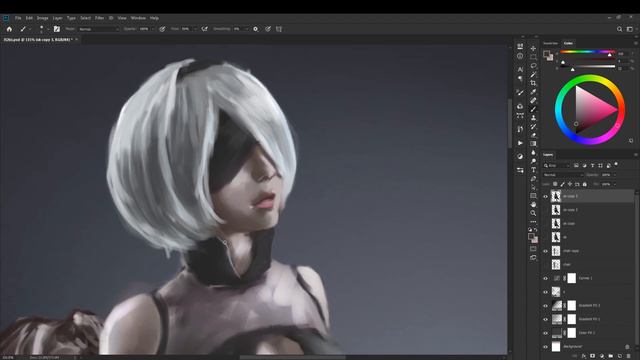The width and height of the screenshot is (640, 360).
Task: Select the Eraser tool
Action: (x=533, y=135)
